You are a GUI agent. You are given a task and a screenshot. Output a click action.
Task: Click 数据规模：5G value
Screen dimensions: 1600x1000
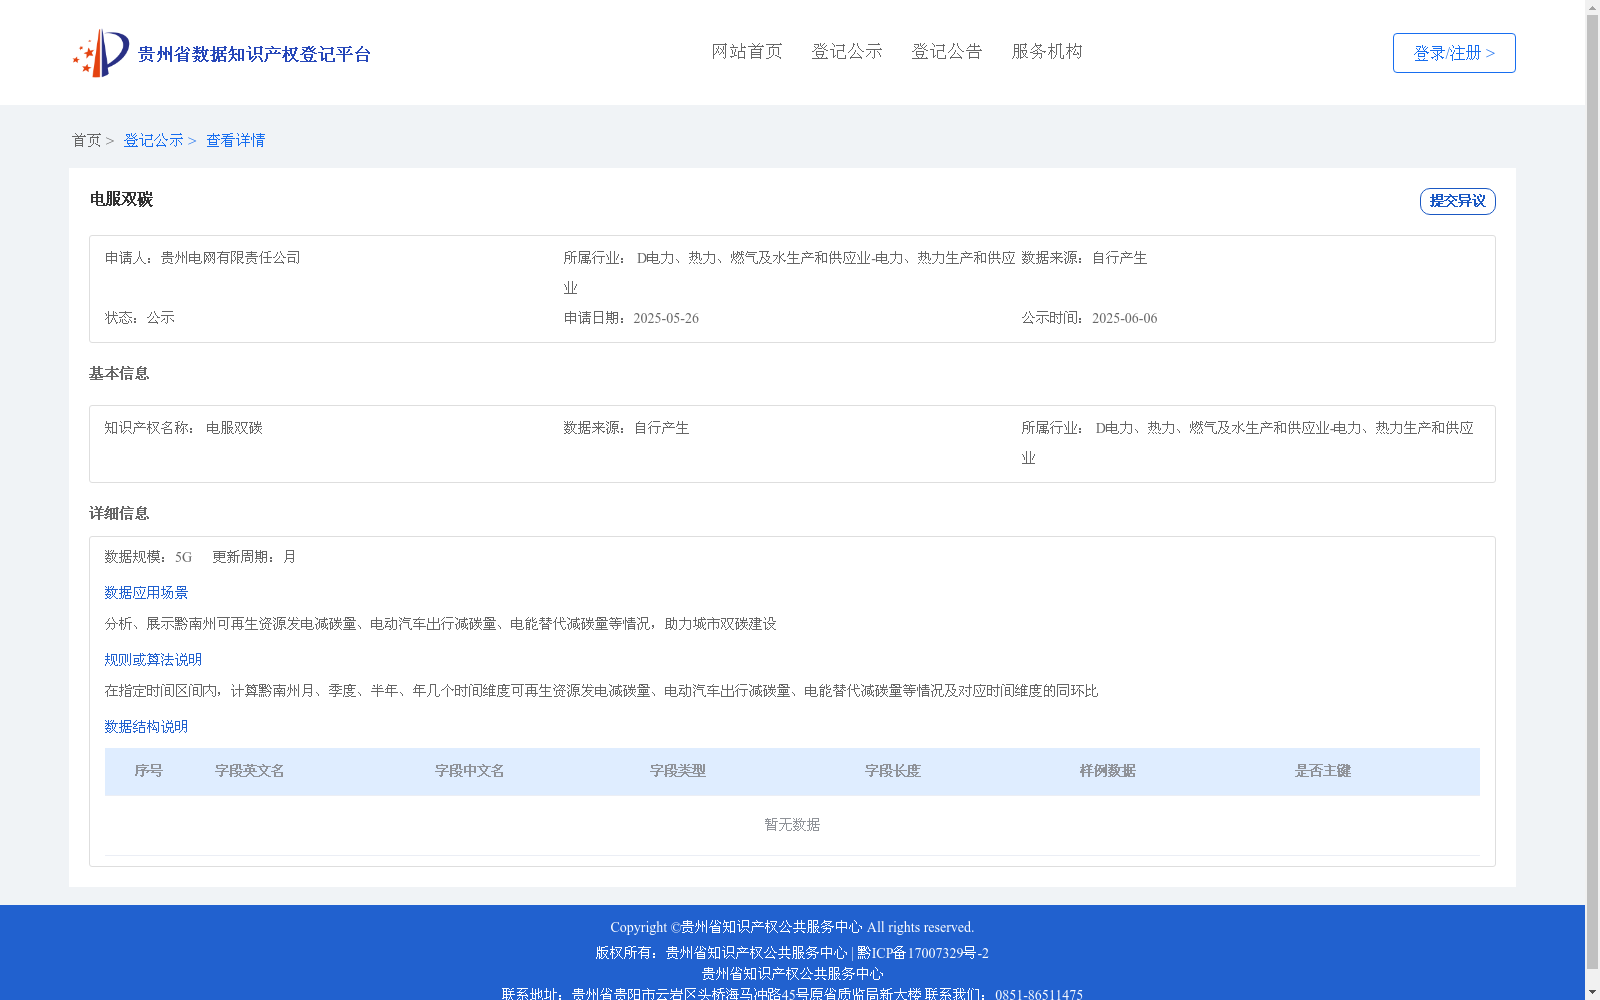(x=148, y=557)
